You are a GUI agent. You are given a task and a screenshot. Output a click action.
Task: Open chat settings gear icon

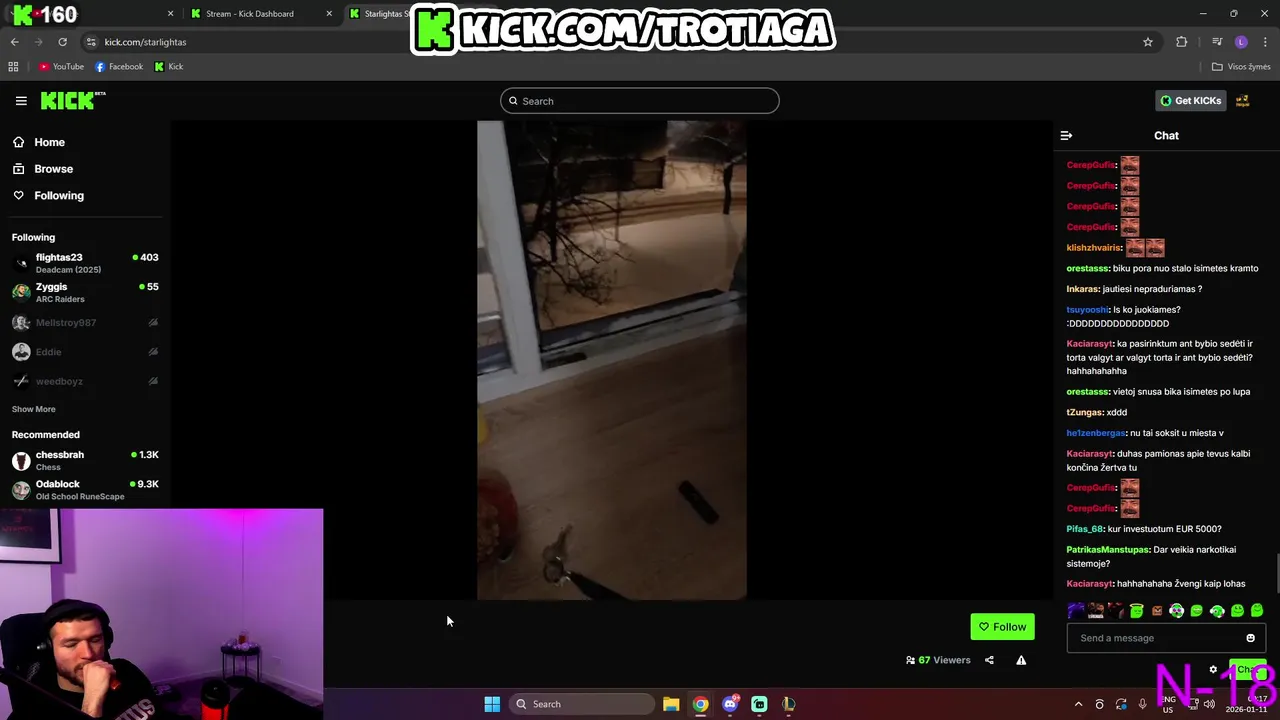coord(1213,670)
